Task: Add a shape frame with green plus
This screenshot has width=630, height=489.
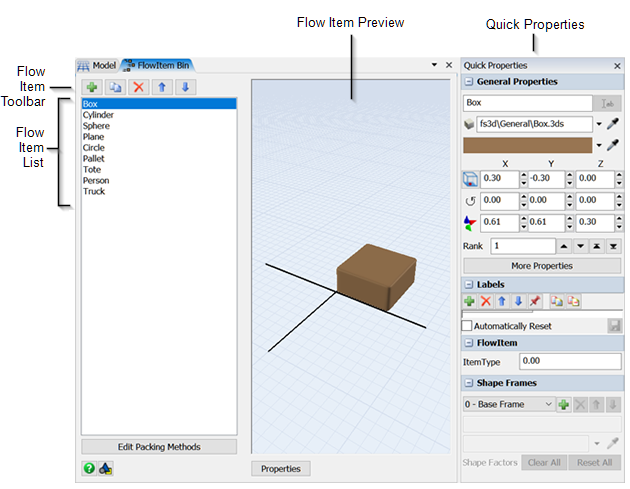Action: [x=564, y=404]
